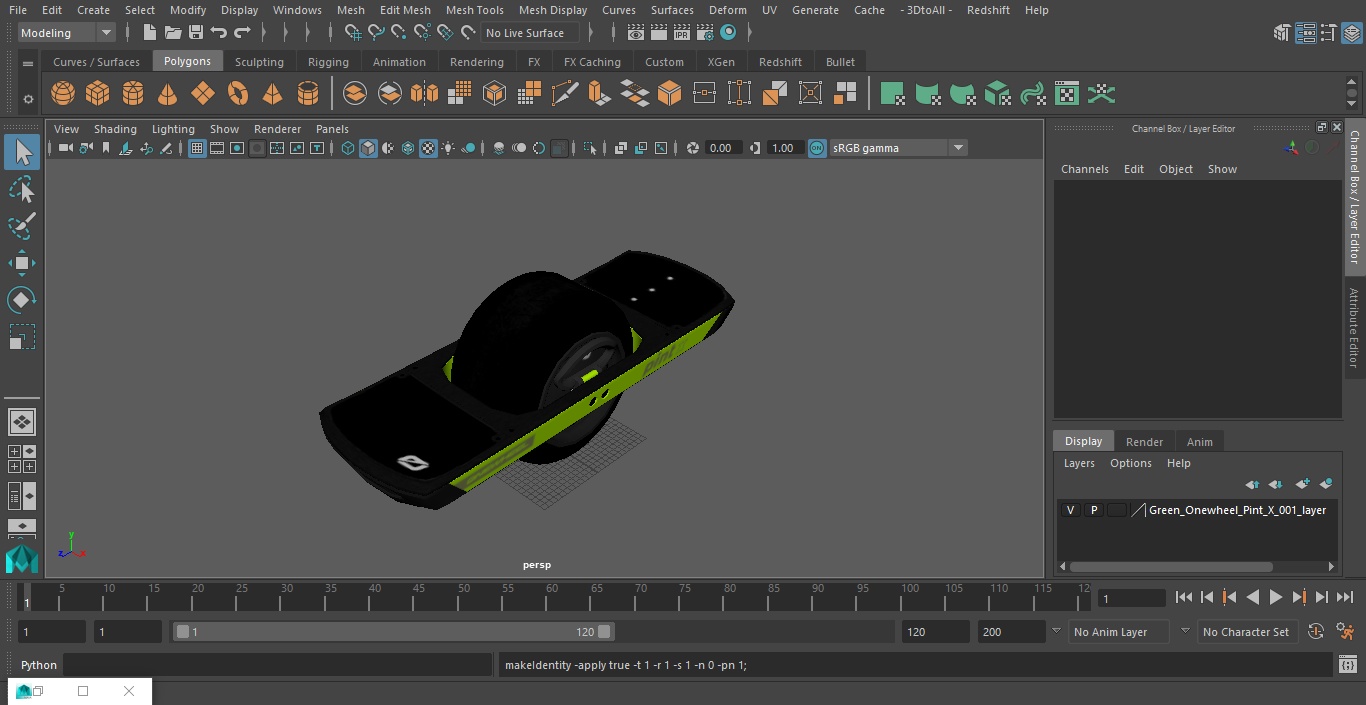Click the Mirror geometry shelf icon
Viewport: 1366px width, 705px height.
424,94
